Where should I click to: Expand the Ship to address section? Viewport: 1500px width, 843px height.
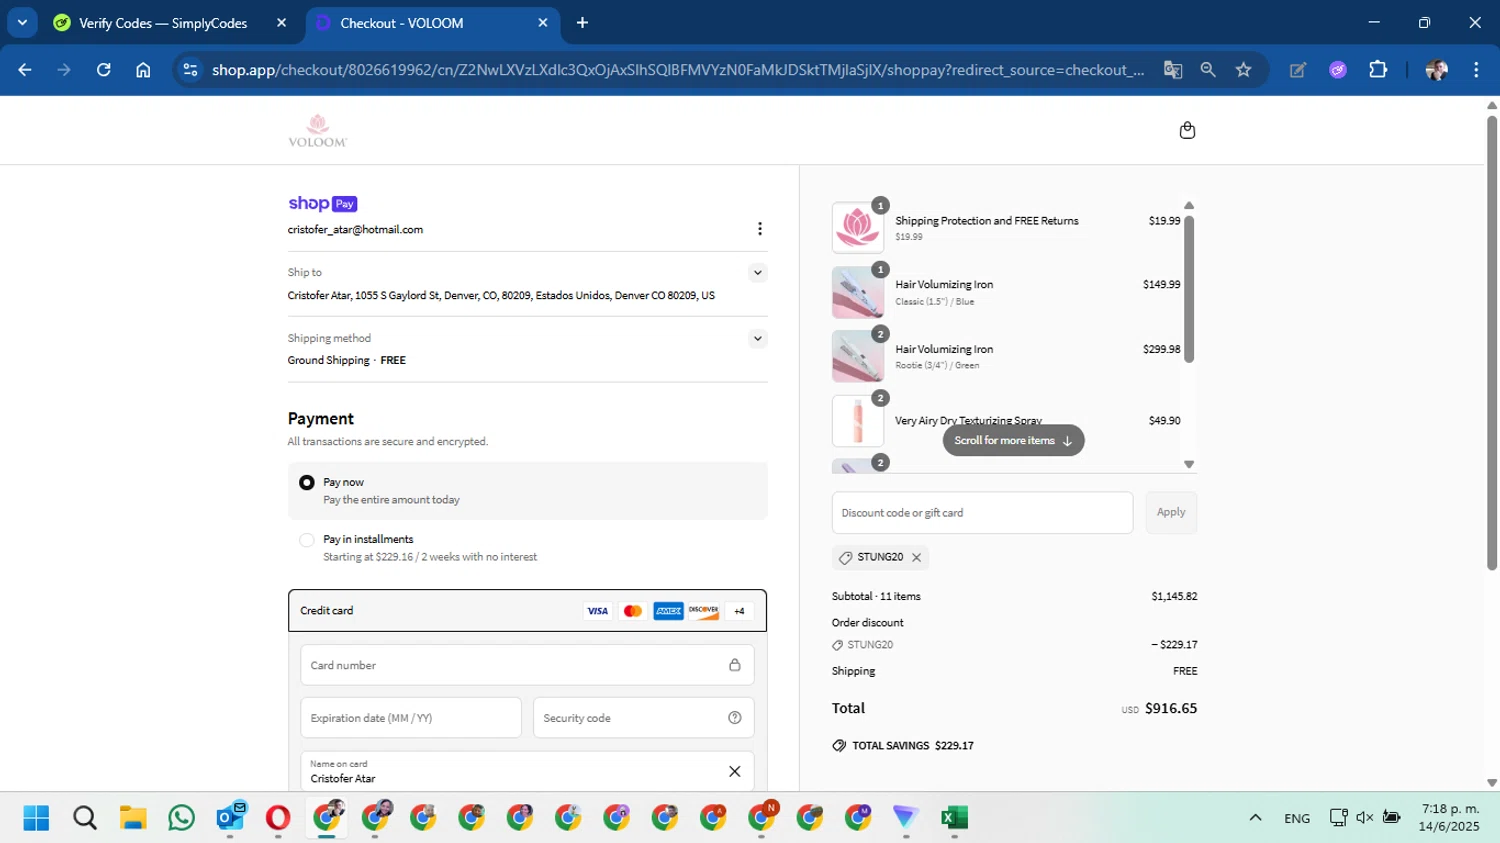pyautogui.click(x=758, y=272)
